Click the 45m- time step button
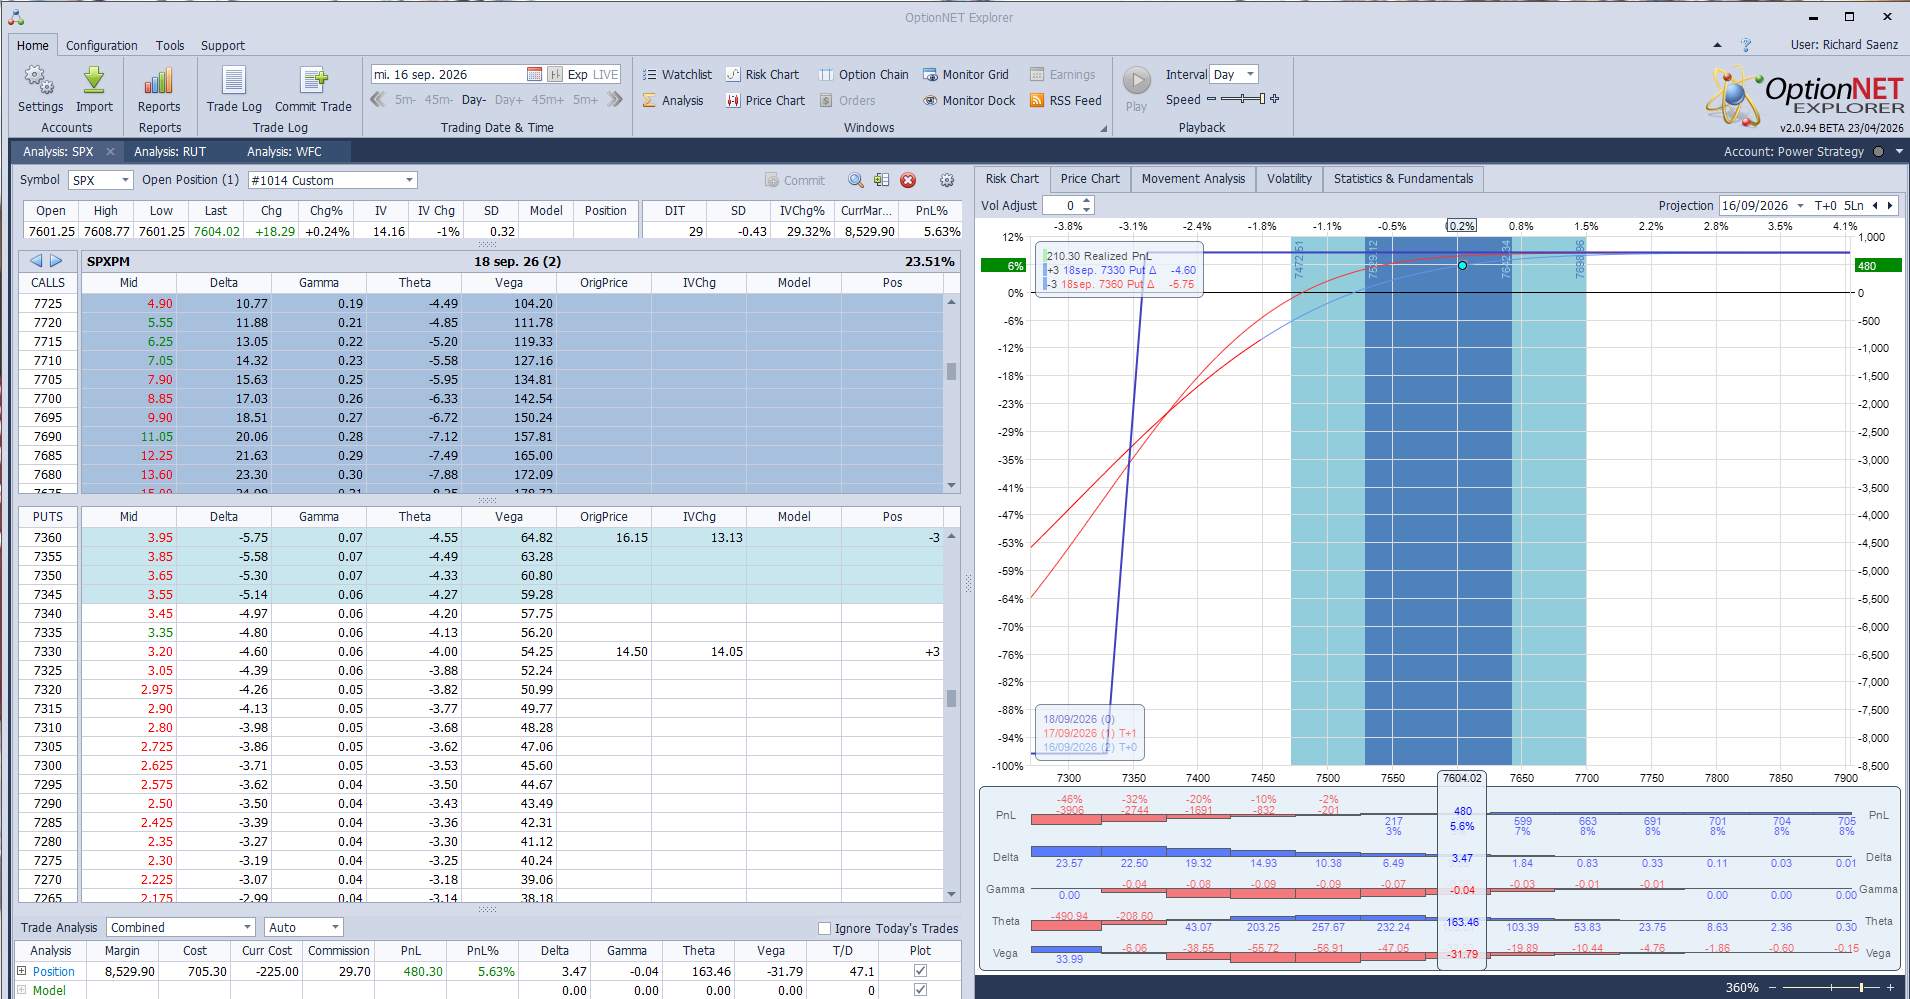 [x=439, y=100]
